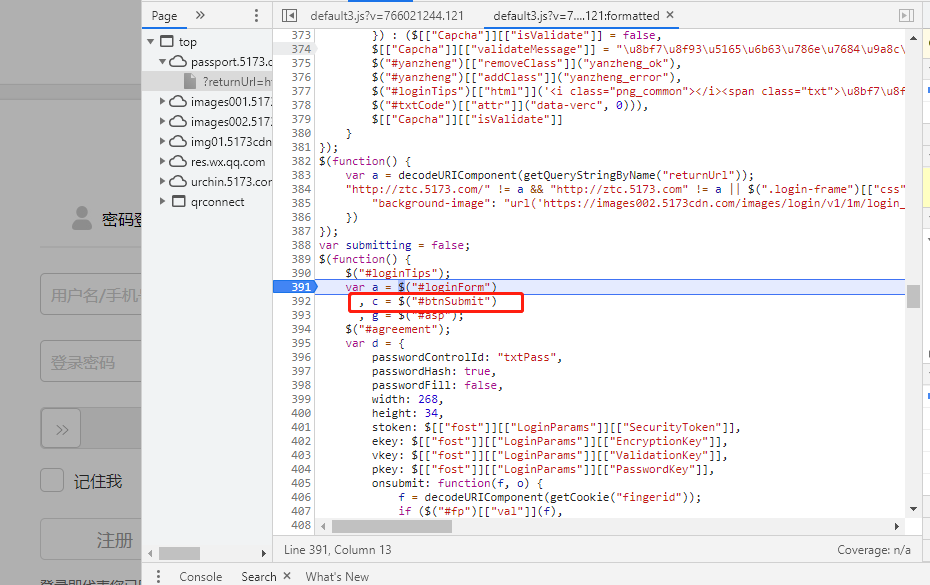Select the 密码登录 login tab on page
Image resolution: width=930 pixels, height=585 pixels.
107,219
